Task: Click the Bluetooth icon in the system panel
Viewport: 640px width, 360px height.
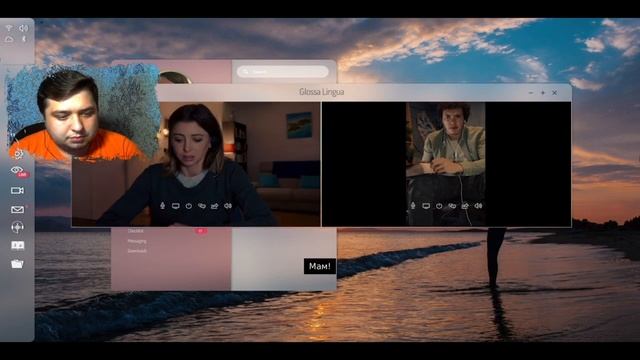Action: (24, 39)
